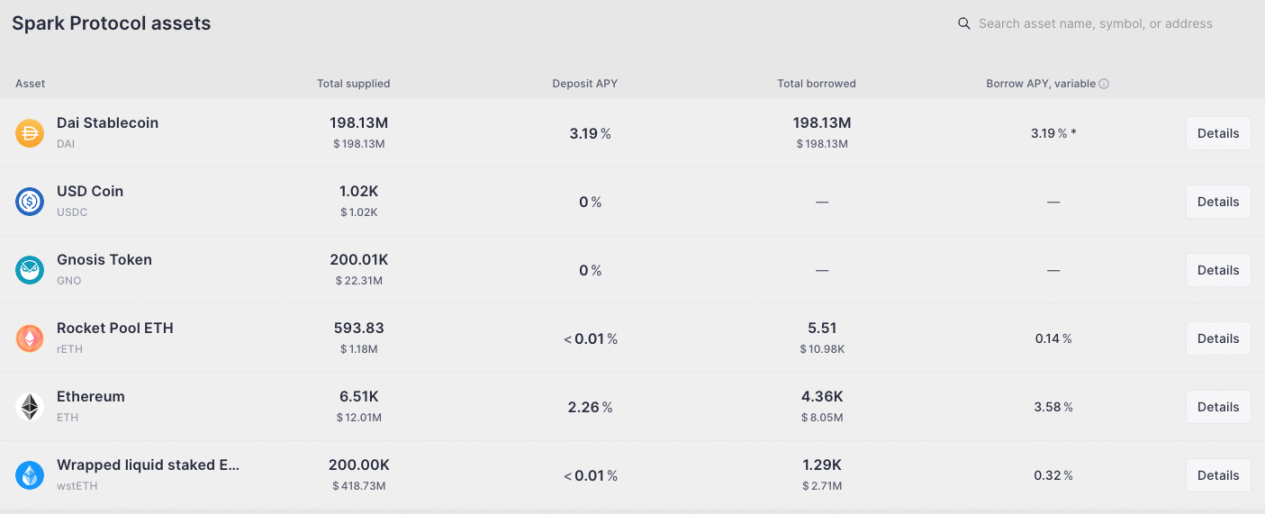Open Details for USD Coin

click(1217, 202)
